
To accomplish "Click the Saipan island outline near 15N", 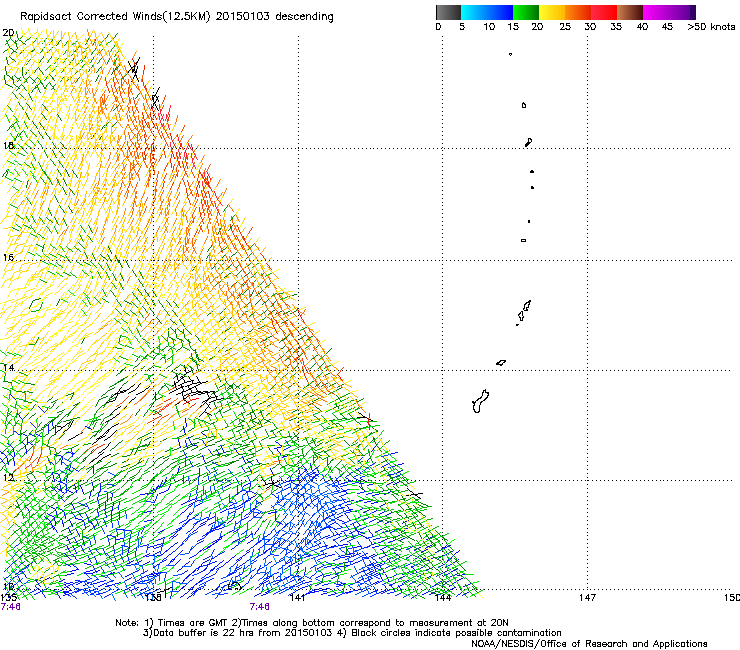I will click(526, 307).
